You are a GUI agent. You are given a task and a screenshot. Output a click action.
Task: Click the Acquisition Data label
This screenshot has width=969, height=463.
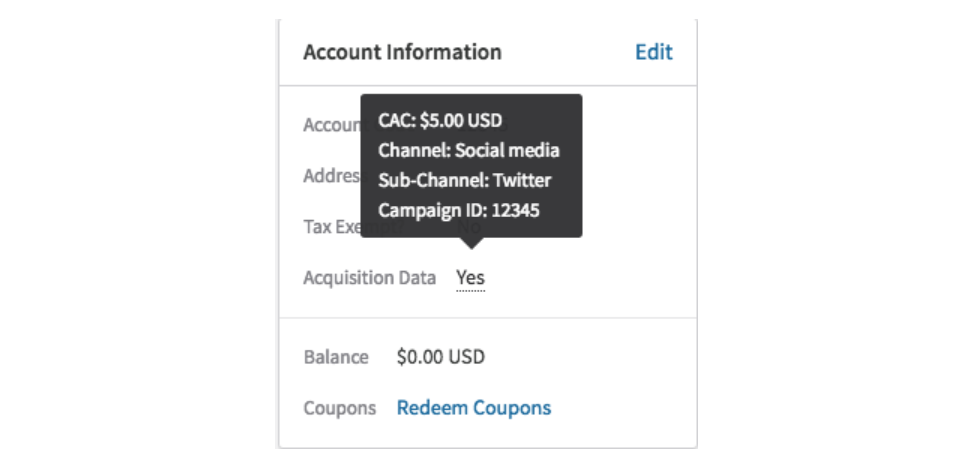pyautogui.click(x=369, y=278)
